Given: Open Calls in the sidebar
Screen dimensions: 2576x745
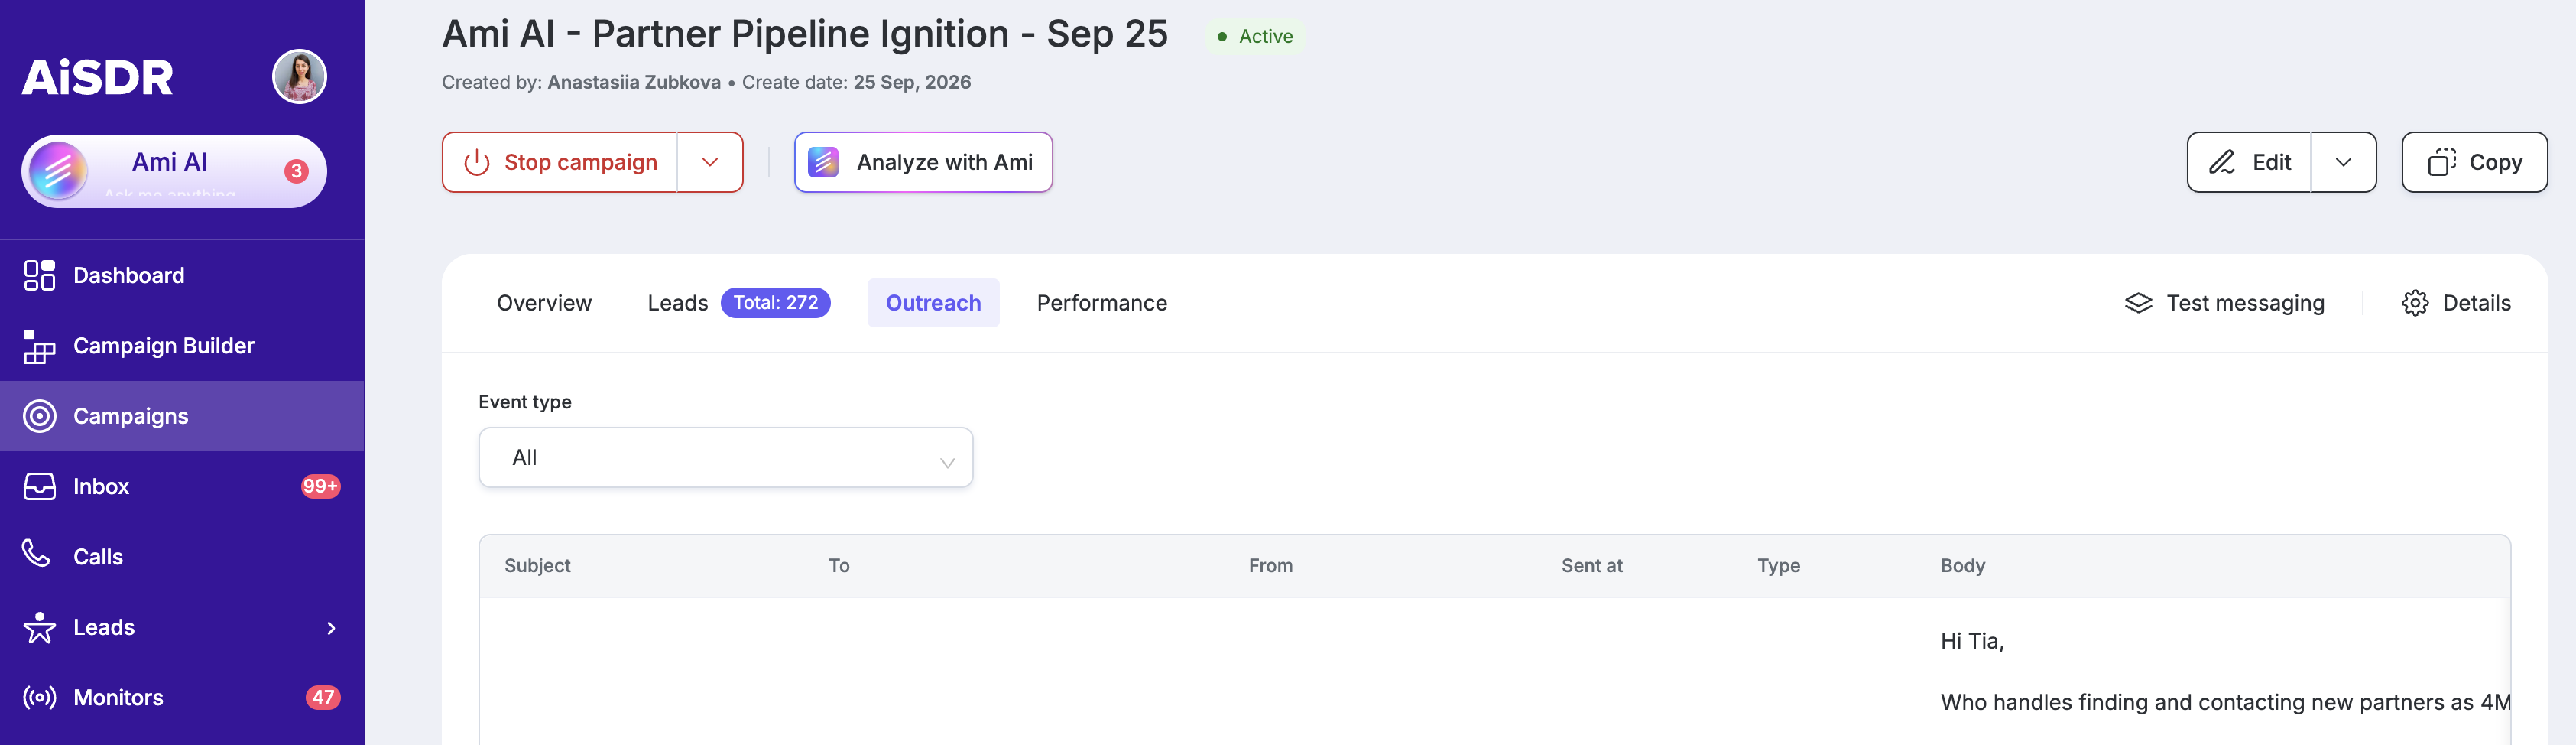Looking at the screenshot, I should [x=182, y=557].
